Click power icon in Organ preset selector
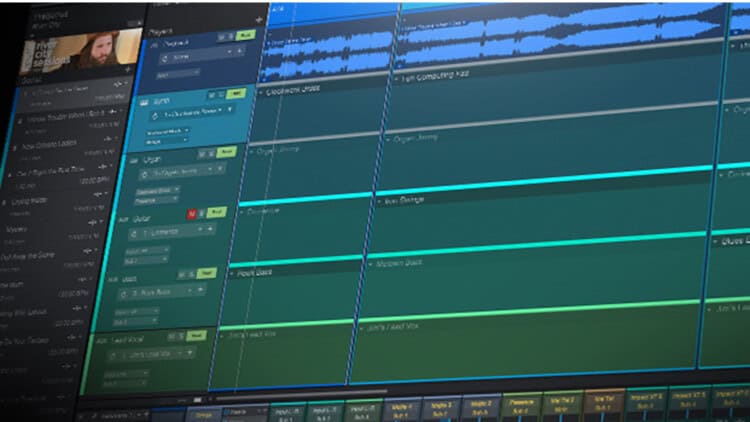 (144, 175)
